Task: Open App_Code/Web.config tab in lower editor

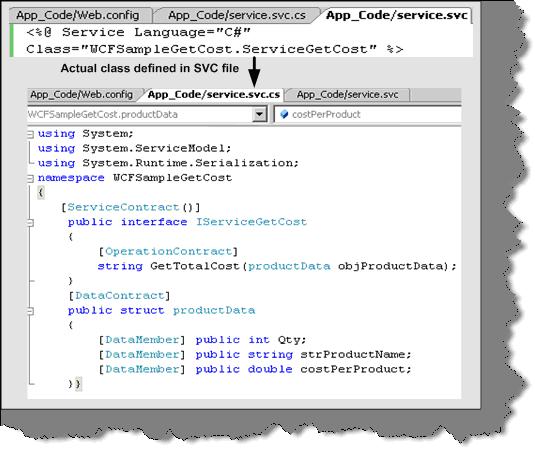Action: (x=82, y=95)
